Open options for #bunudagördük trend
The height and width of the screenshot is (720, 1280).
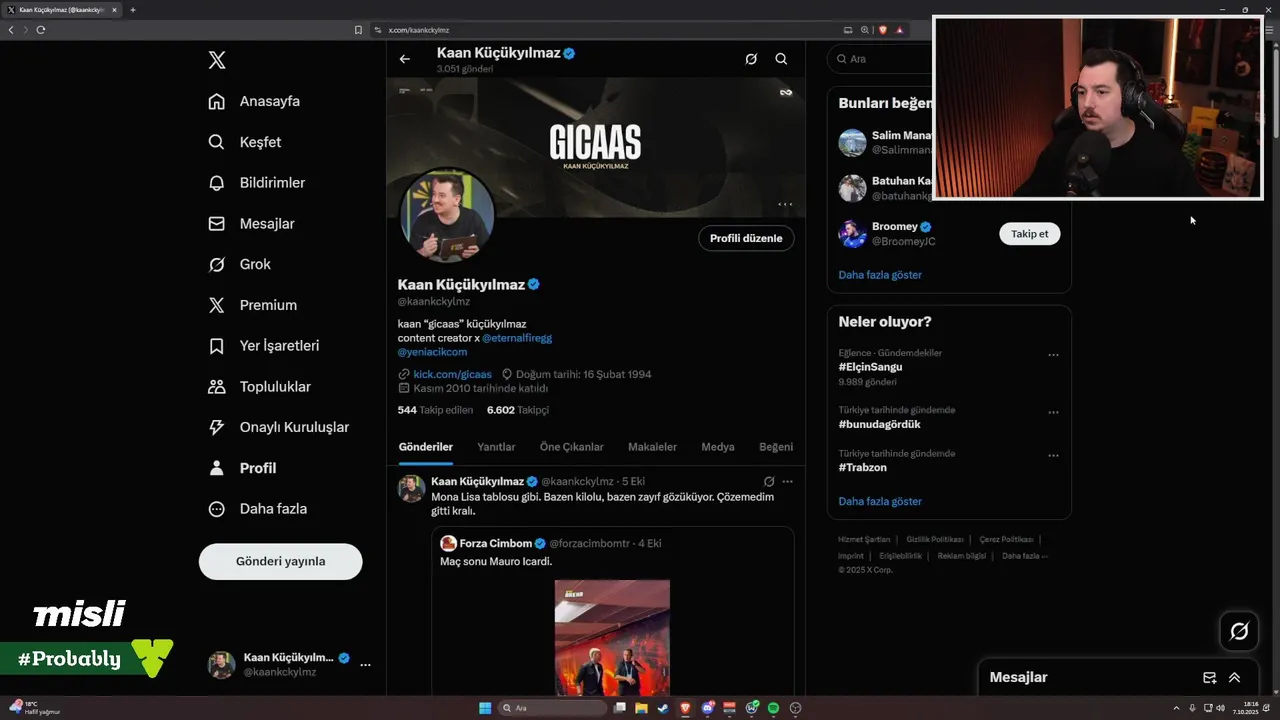1053,412
